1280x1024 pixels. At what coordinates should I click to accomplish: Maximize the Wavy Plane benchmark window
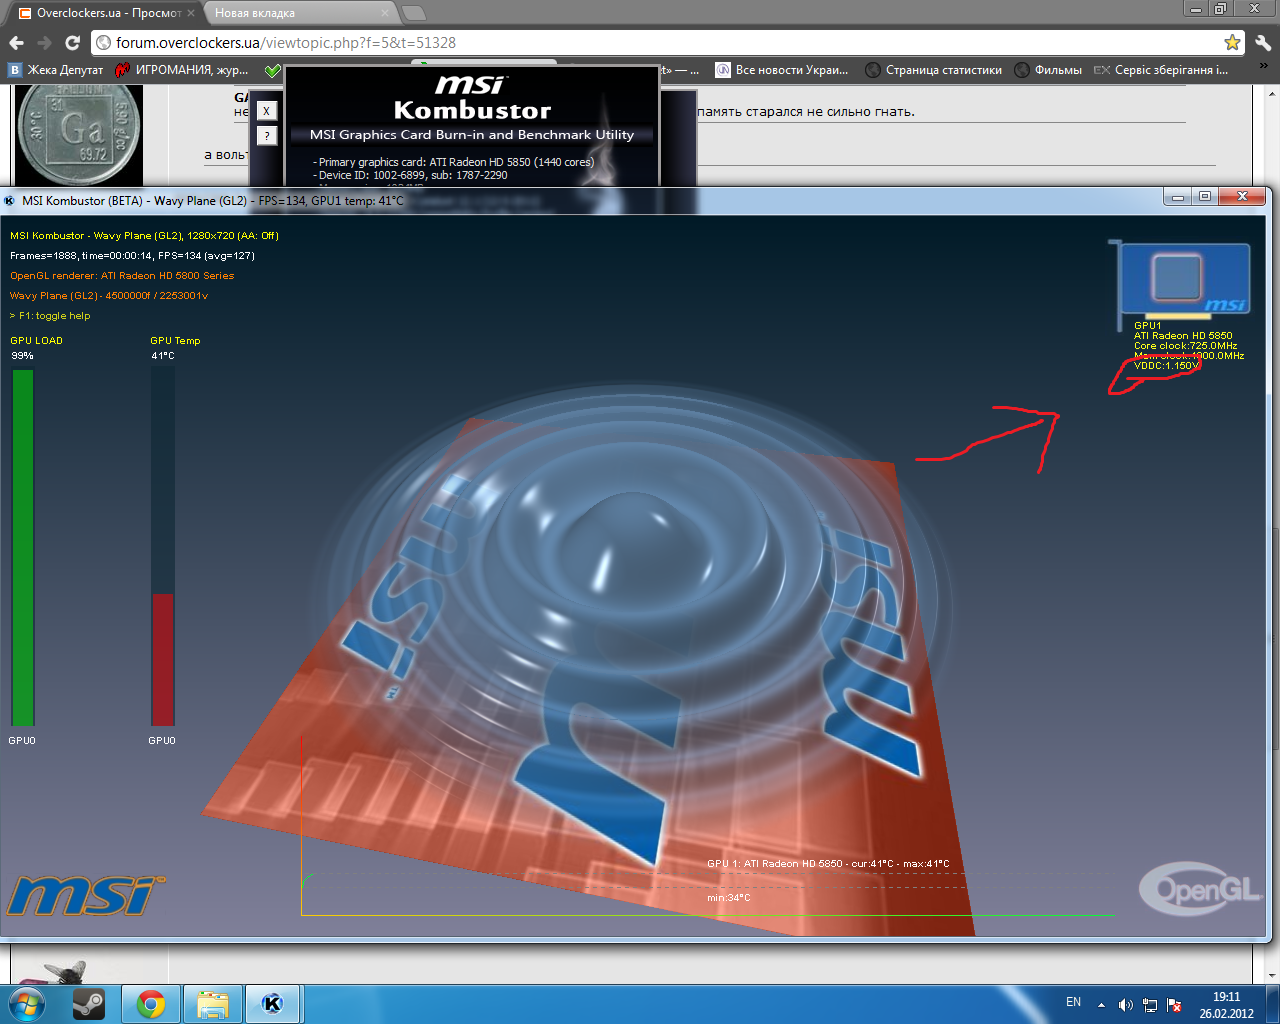[x=1205, y=197]
